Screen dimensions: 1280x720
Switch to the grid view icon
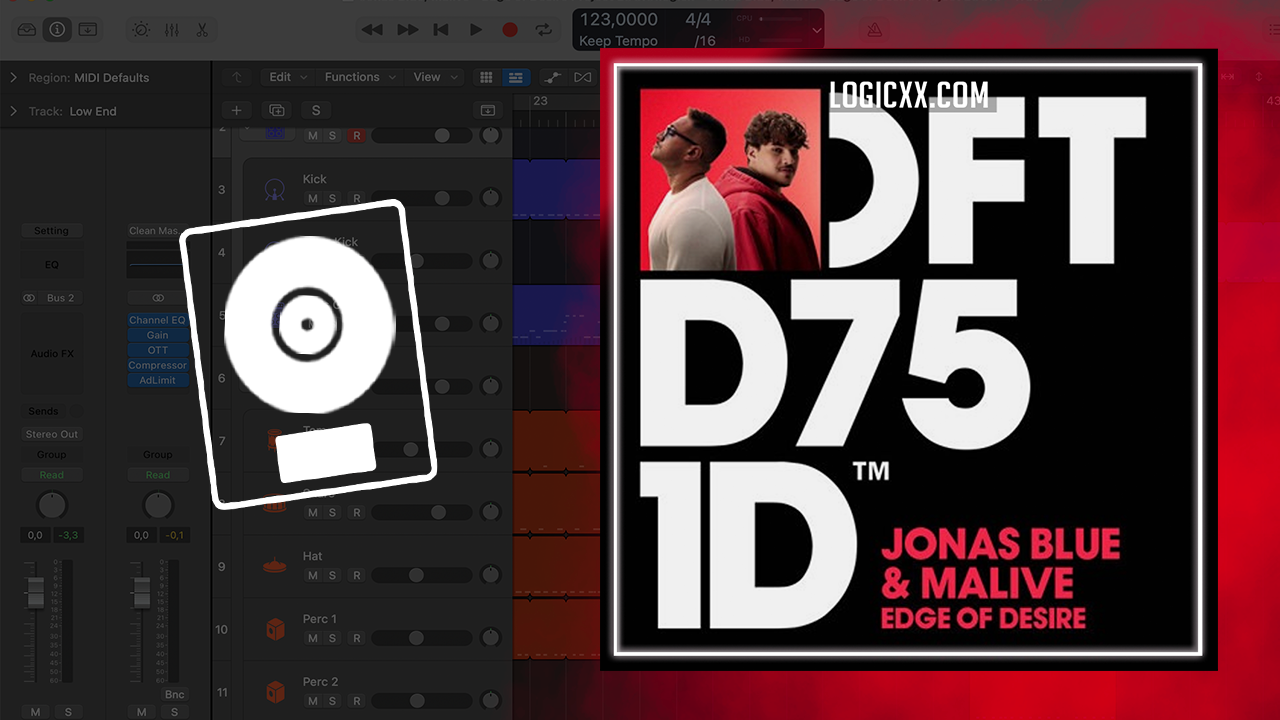click(487, 77)
